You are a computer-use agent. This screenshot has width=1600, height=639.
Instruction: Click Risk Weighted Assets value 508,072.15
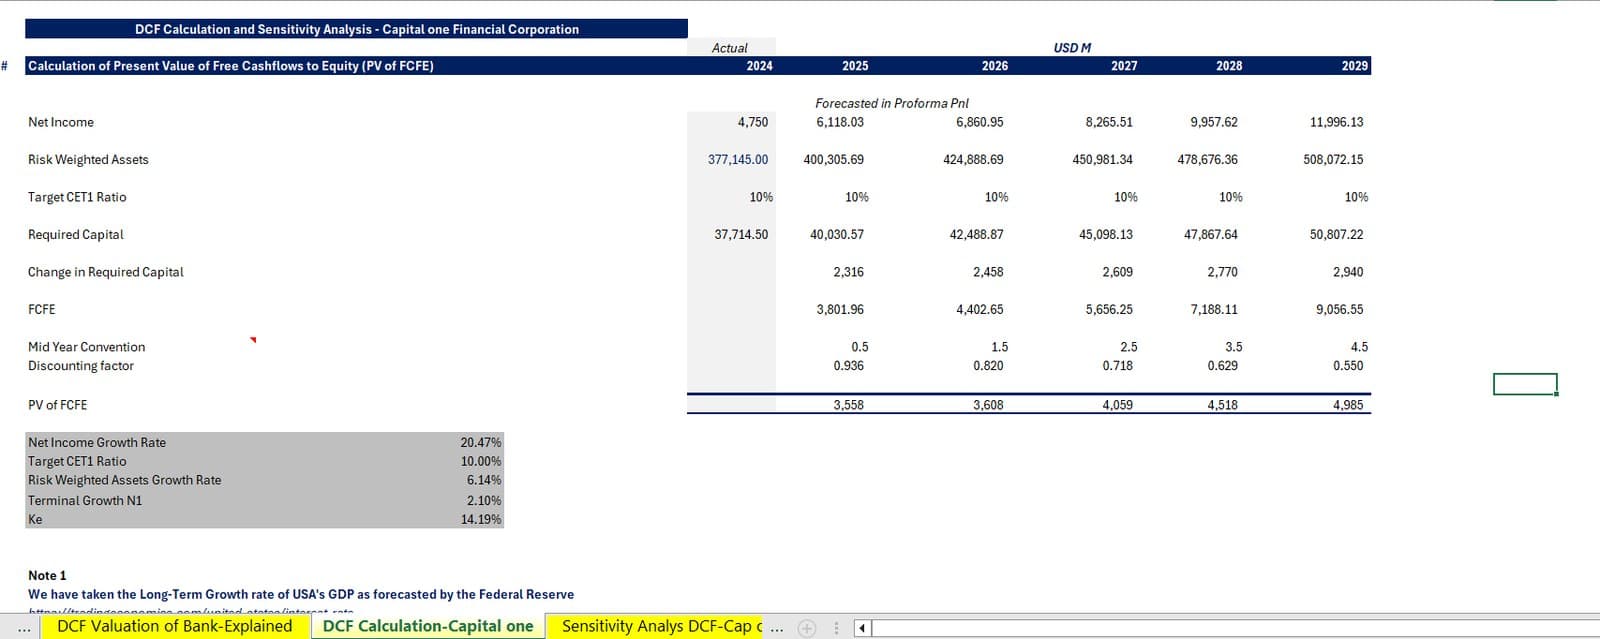1333,160
